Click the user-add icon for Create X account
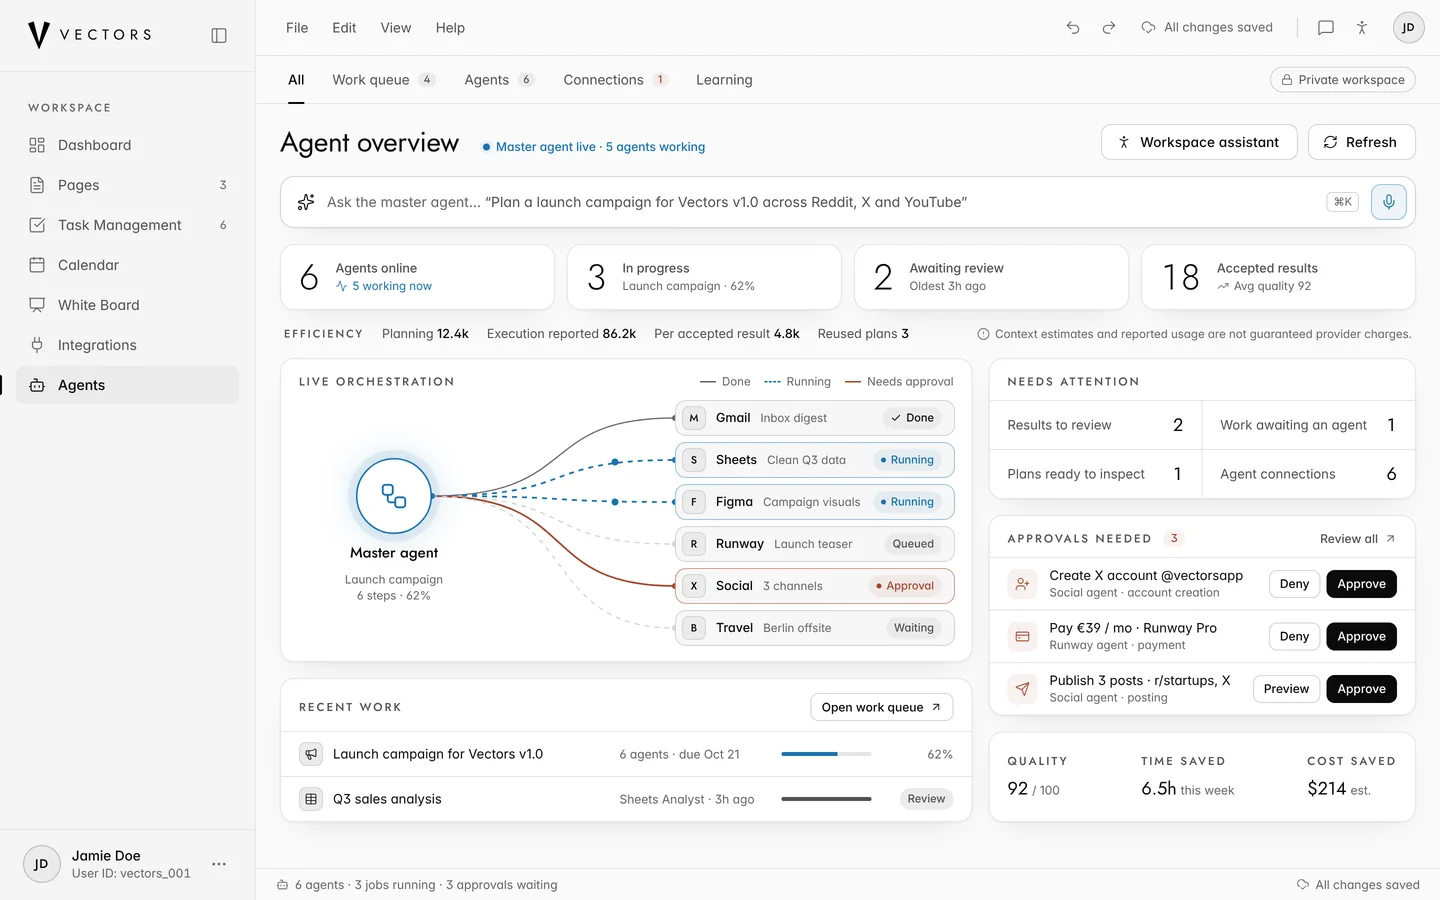 (1022, 584)
